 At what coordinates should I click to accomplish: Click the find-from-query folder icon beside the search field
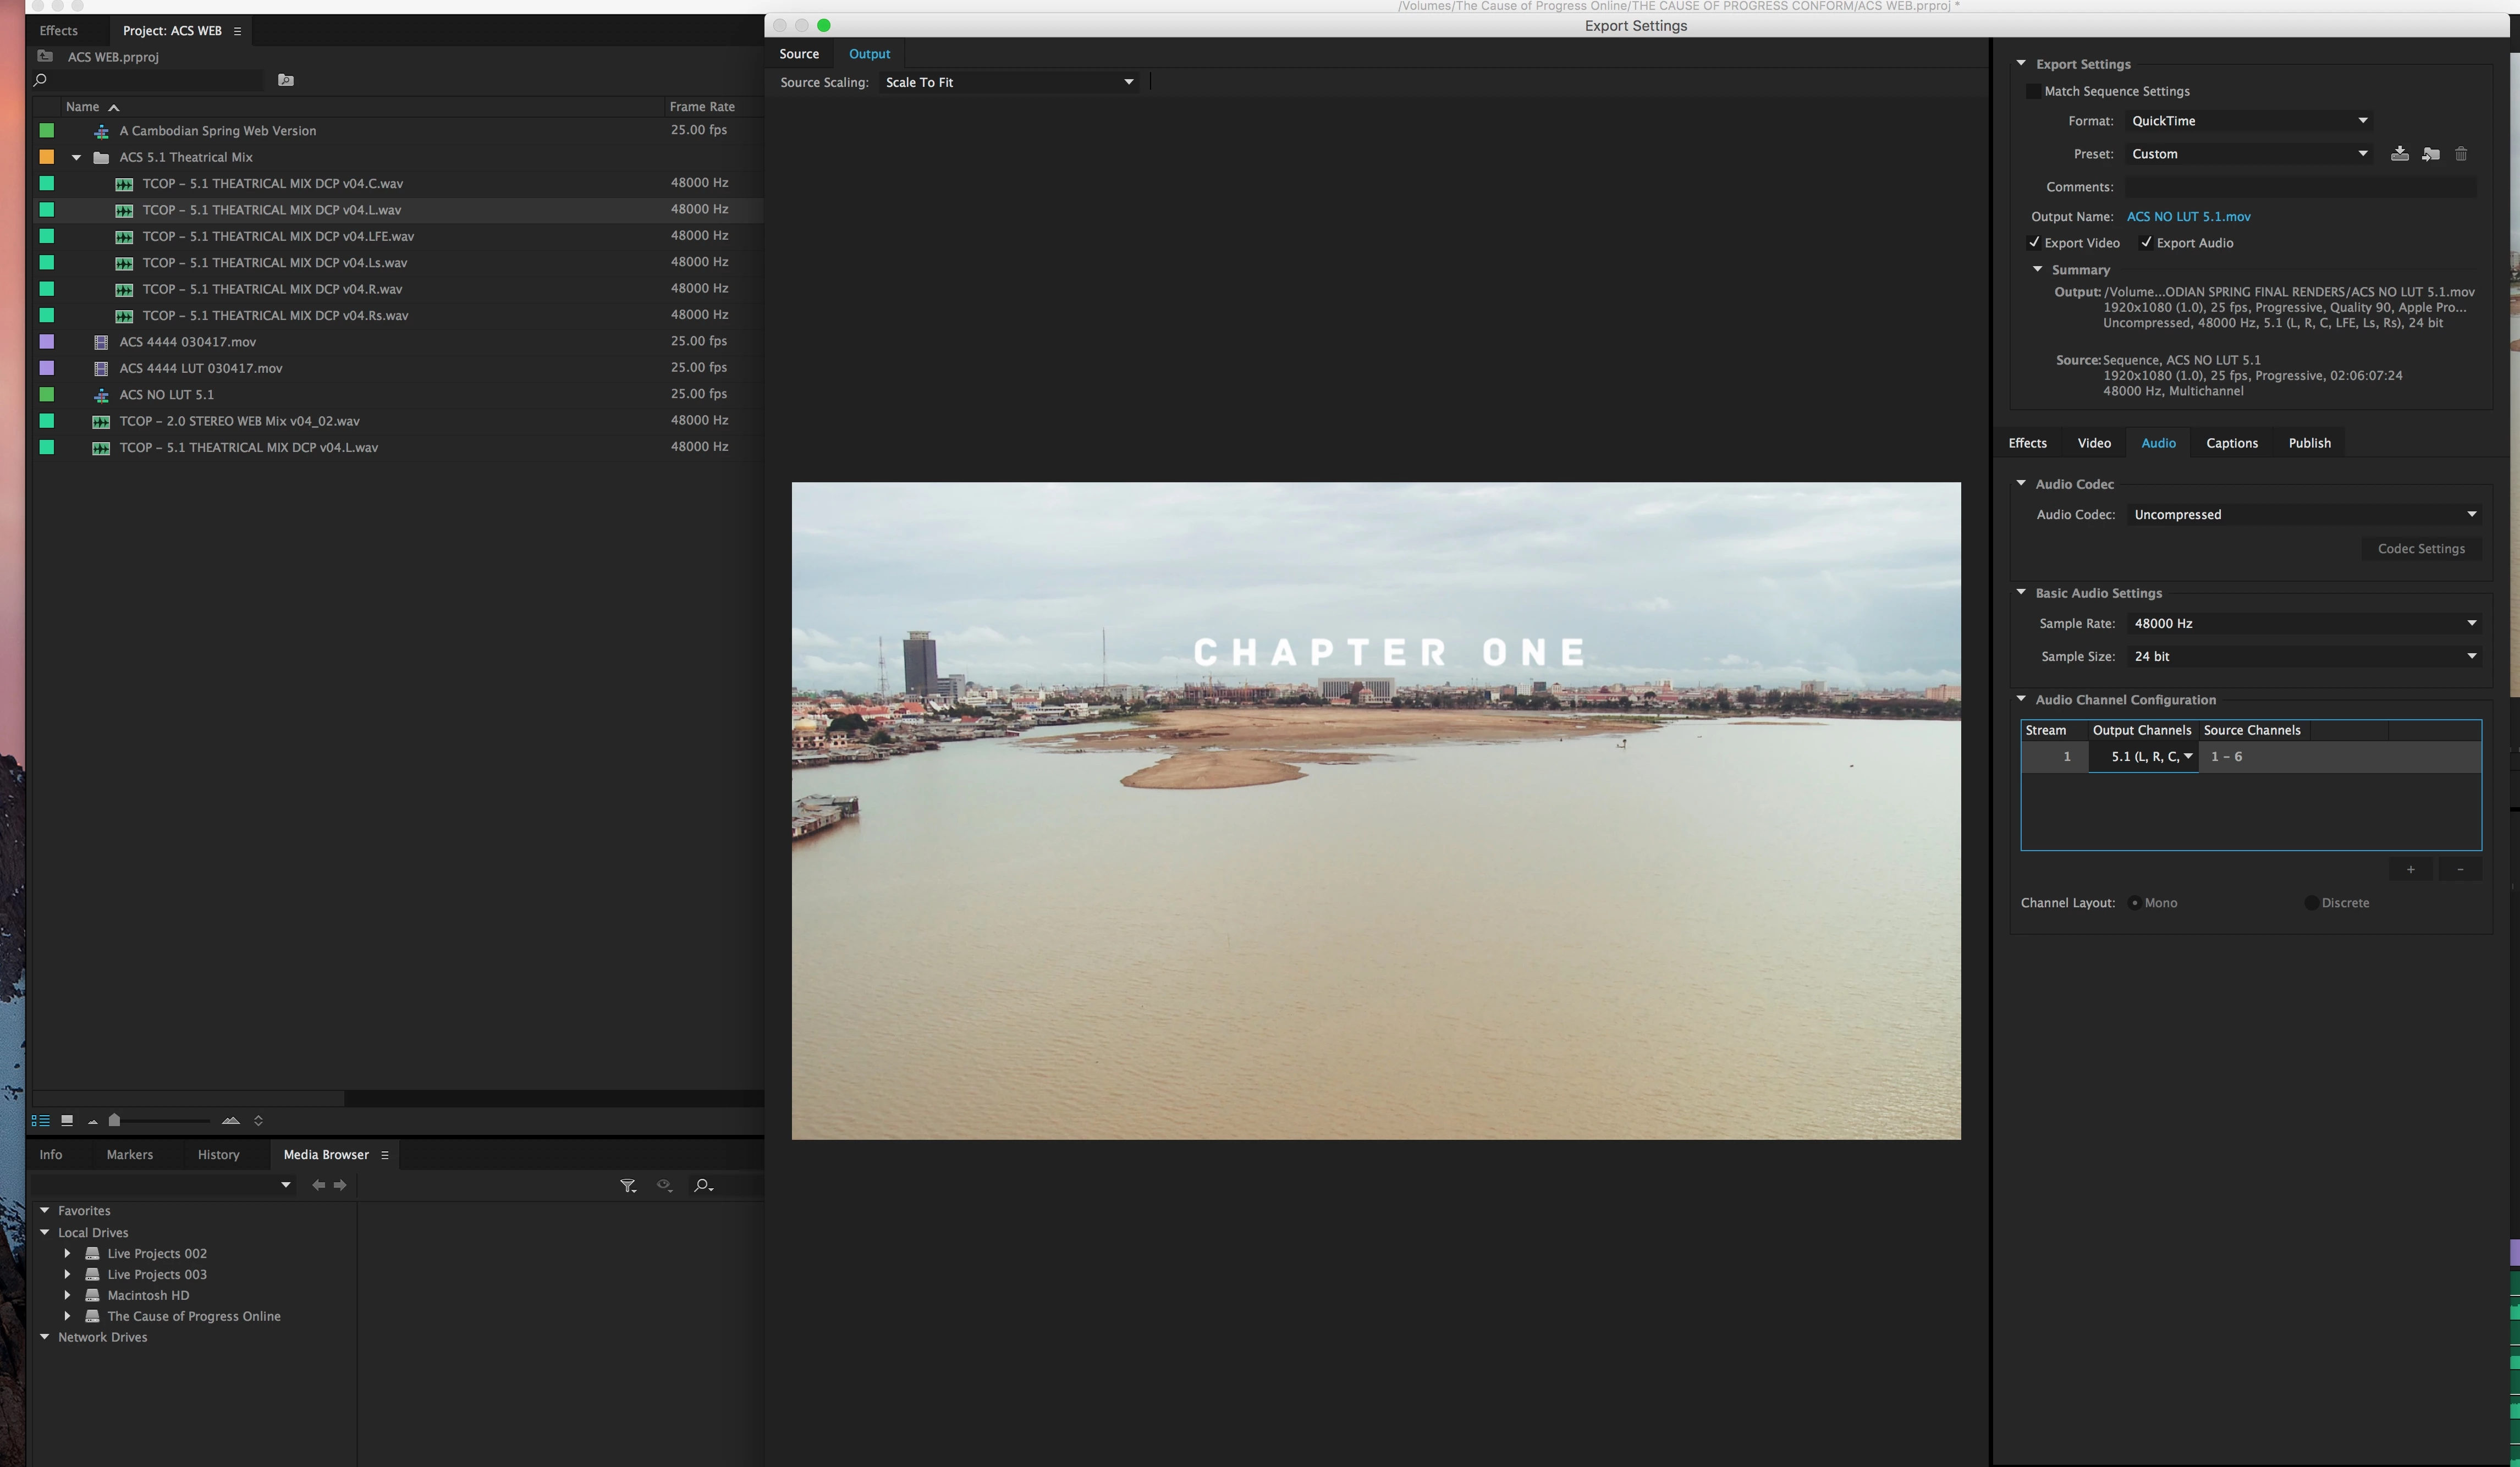coord(286,80)
